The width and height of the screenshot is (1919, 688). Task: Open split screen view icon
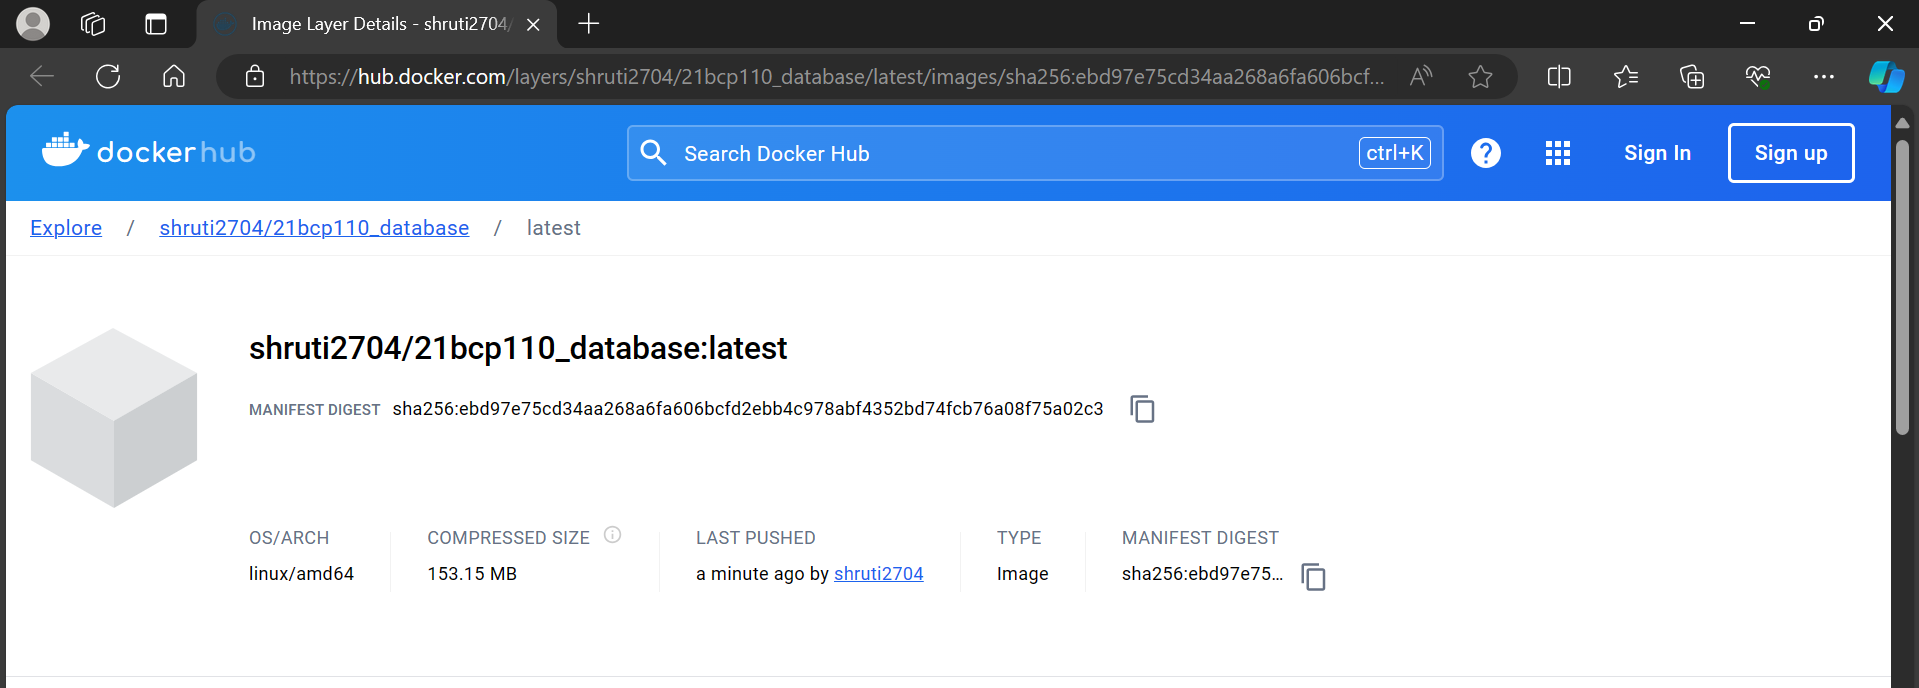pyautogui.click(x=1559, y=76)
